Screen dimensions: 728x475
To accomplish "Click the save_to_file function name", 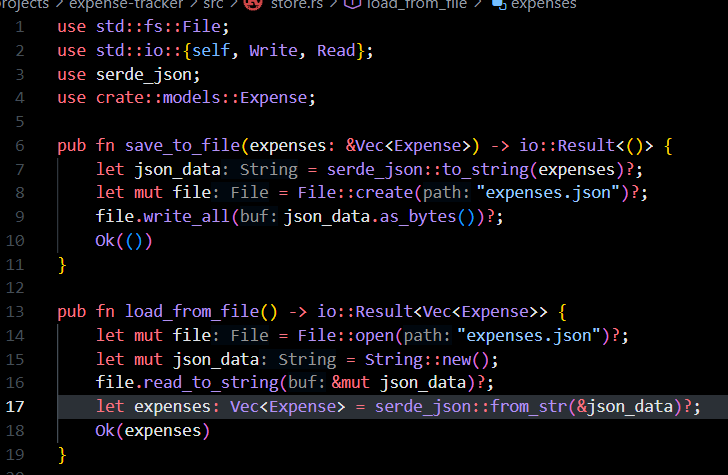I will 182,146.
